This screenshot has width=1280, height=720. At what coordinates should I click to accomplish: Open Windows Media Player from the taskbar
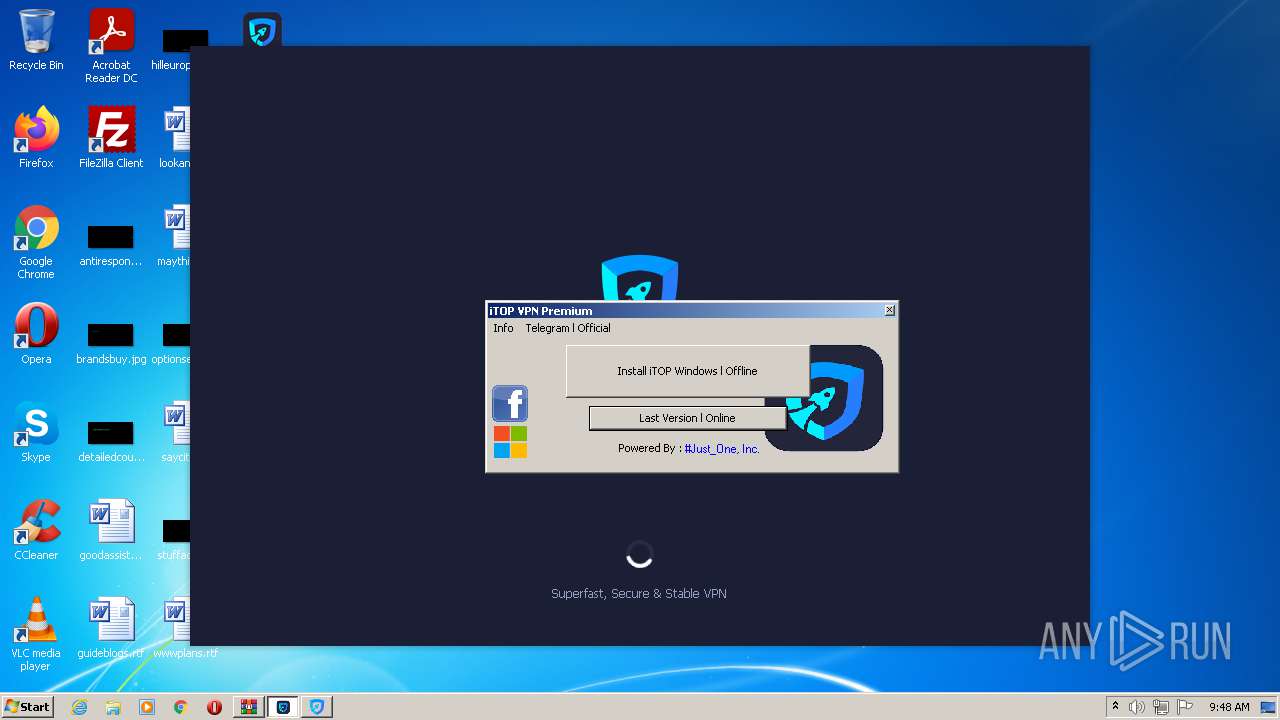(147, 707)
